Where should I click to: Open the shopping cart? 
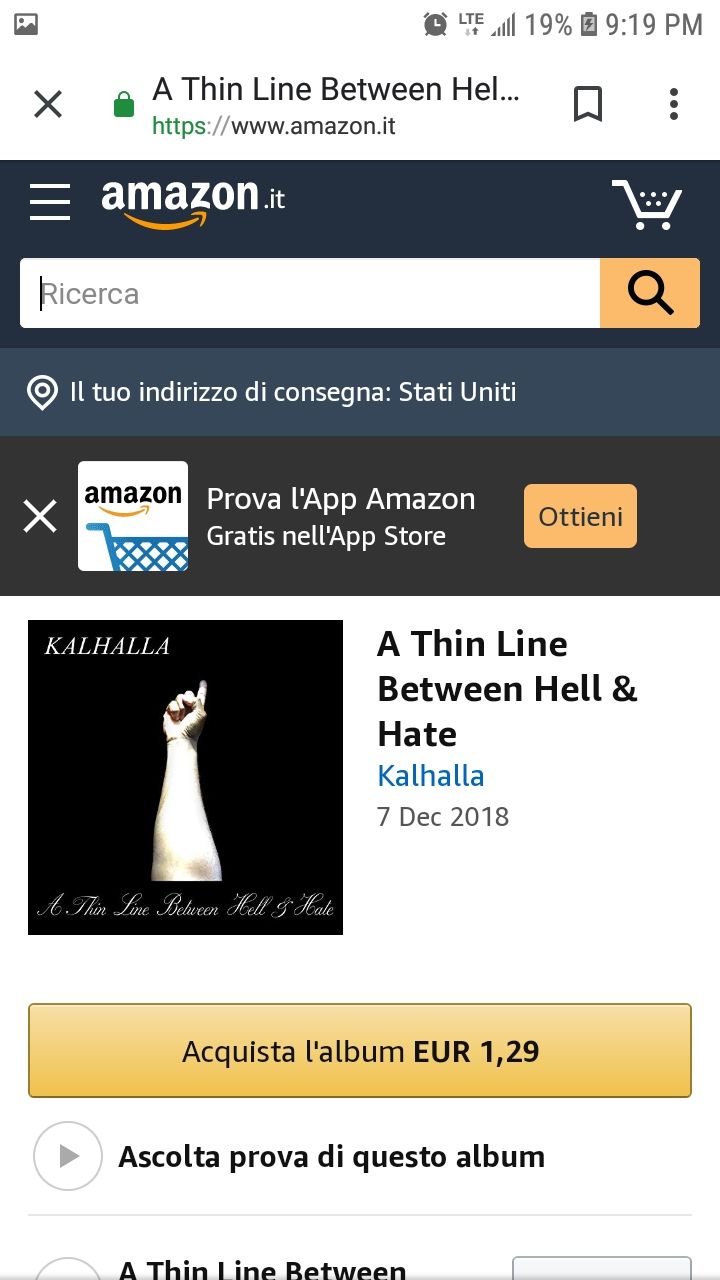pyautogui.click(x=647, y=204)
